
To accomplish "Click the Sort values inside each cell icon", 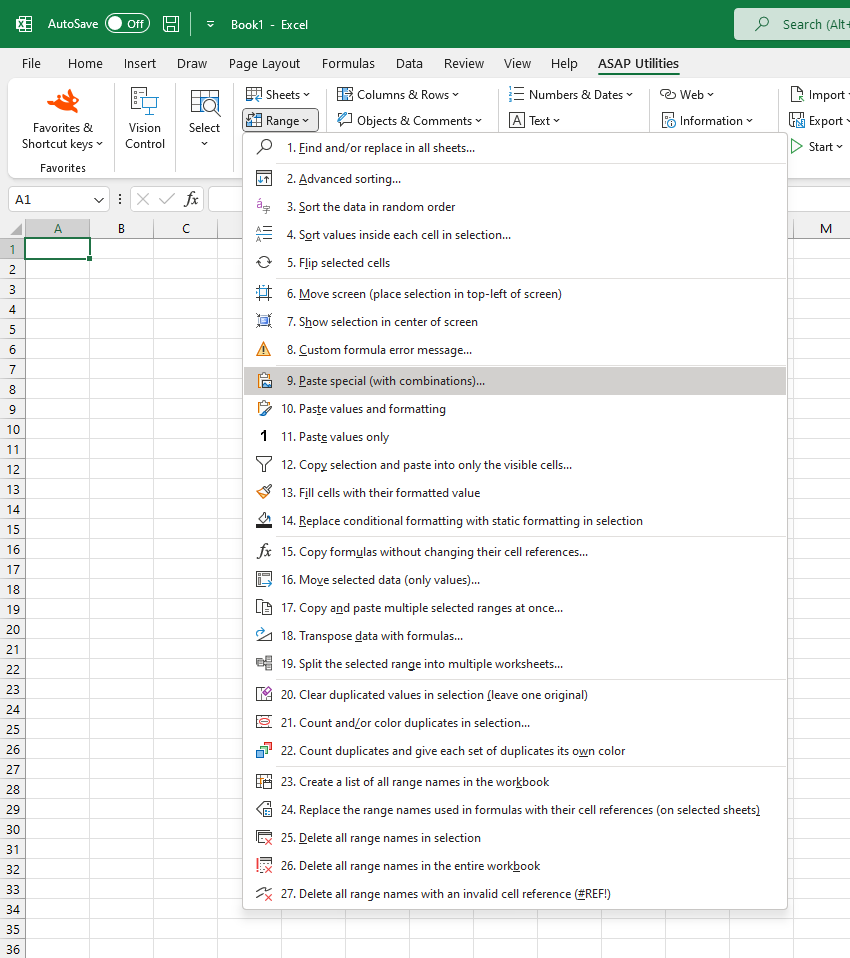I will [x=264, y=235].
